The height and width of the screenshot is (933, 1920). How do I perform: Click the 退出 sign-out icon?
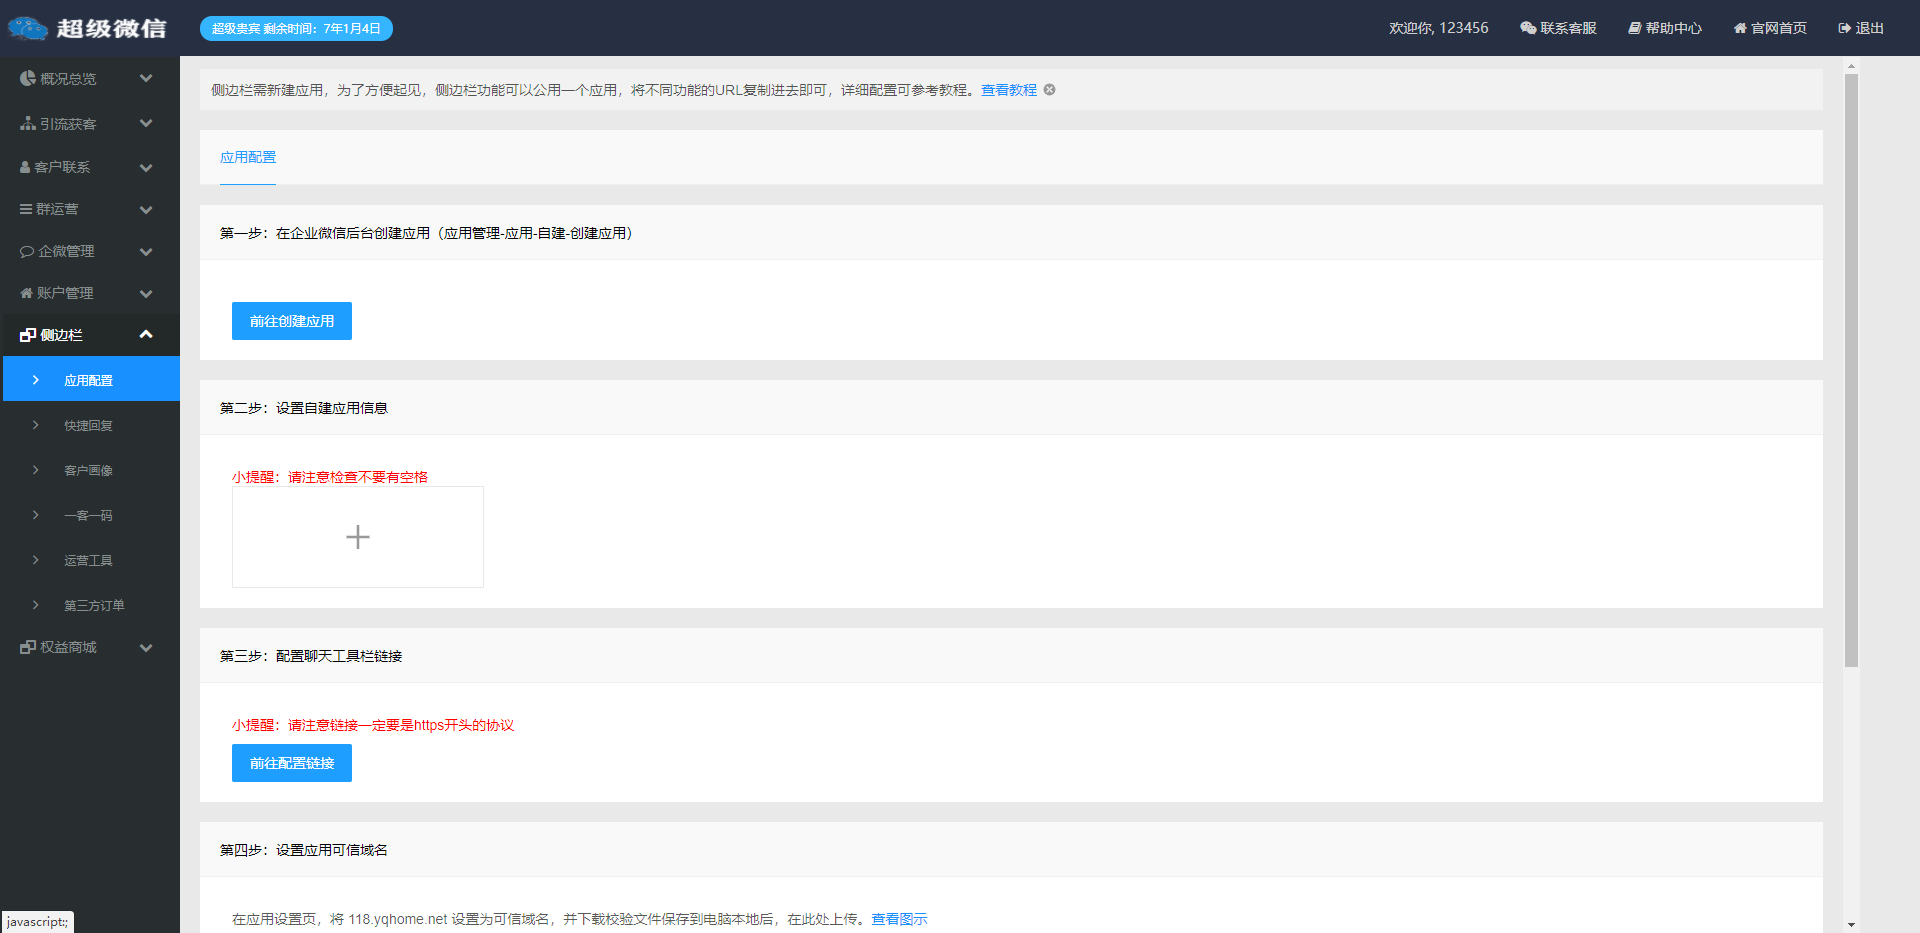pyautogui.click(x=1845, y=28)
